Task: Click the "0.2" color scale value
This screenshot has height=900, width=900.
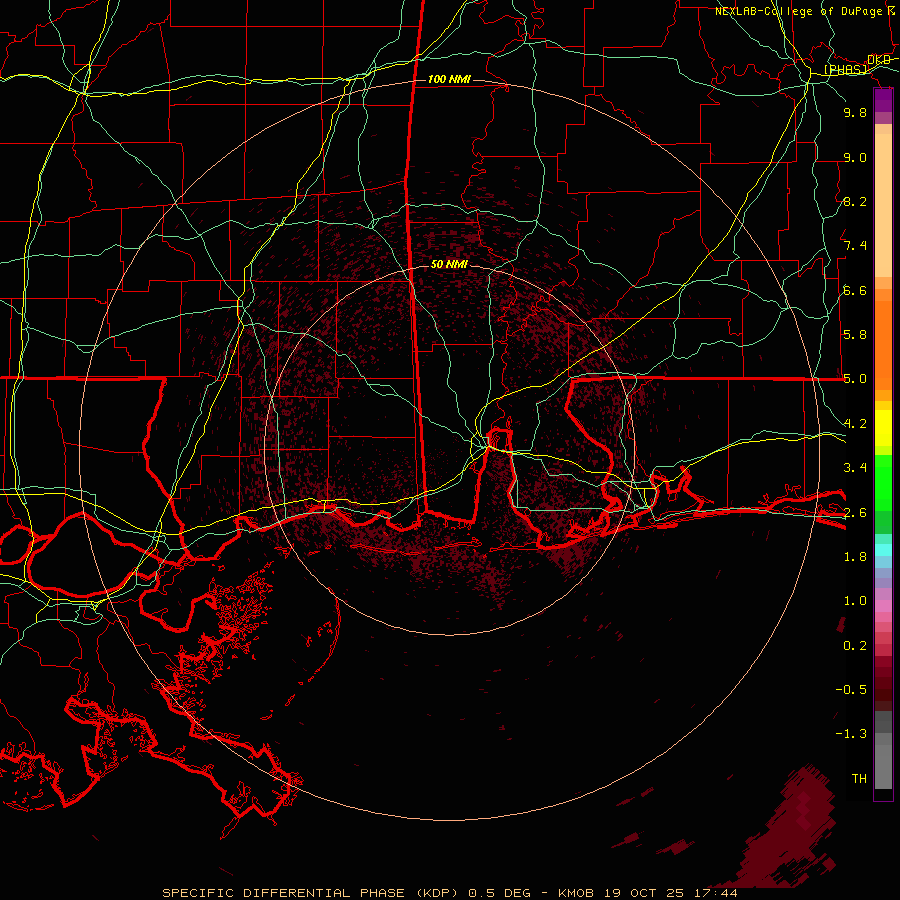Action: tap(855, 646)
